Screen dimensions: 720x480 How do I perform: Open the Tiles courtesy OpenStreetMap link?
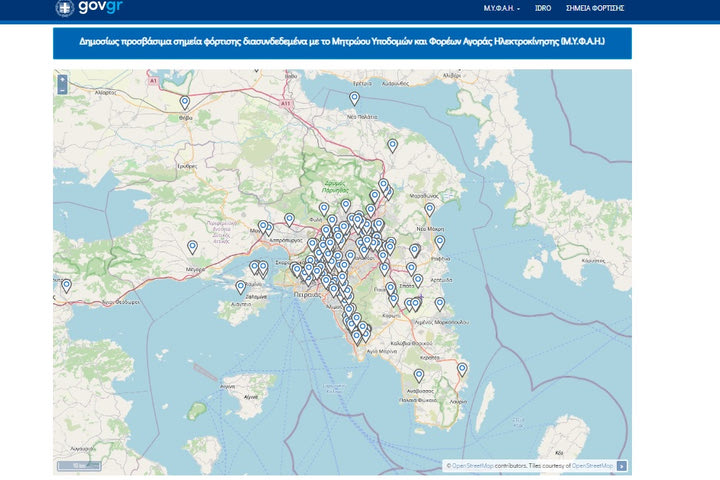pos(592,466)
